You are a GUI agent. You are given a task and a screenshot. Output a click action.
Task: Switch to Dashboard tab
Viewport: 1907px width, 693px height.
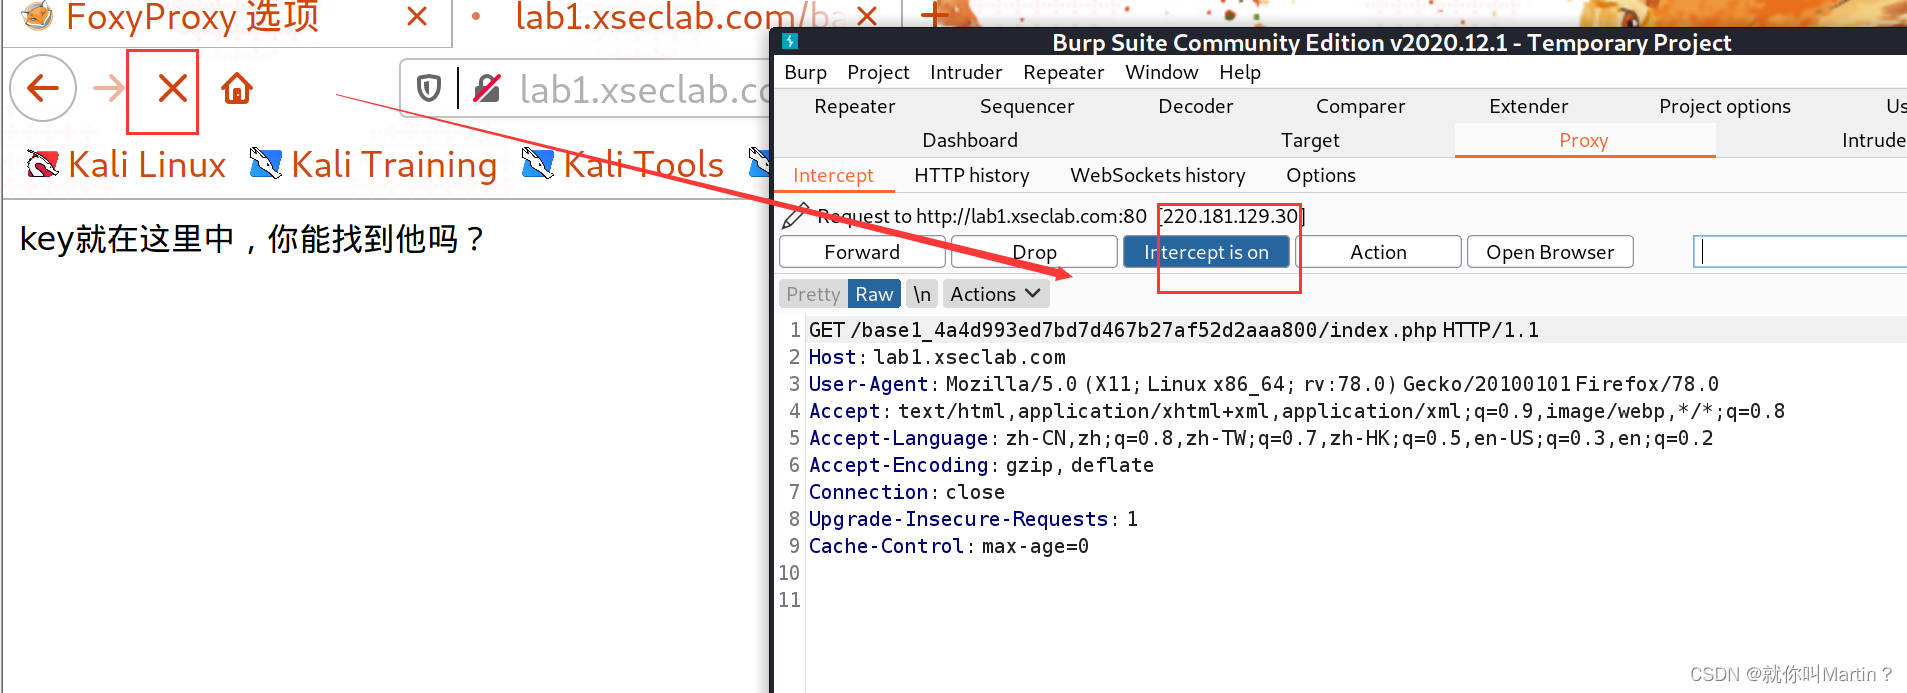(970, 140)
